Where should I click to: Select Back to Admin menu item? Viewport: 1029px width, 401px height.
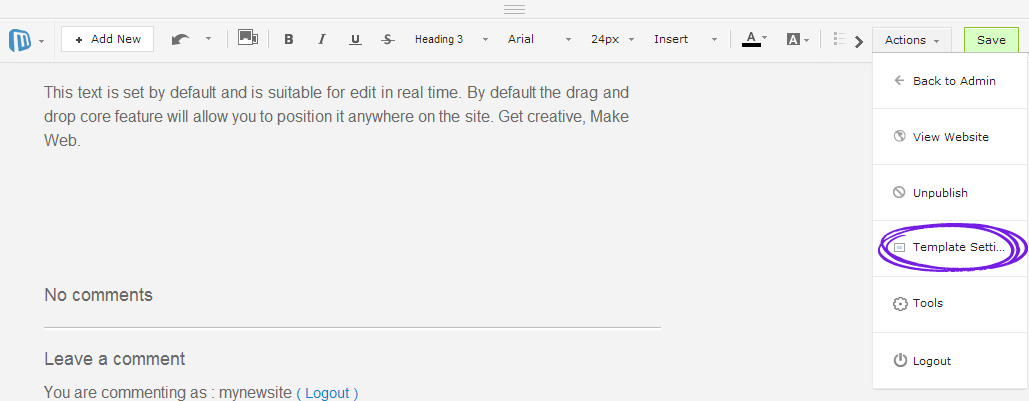(950, 81)
